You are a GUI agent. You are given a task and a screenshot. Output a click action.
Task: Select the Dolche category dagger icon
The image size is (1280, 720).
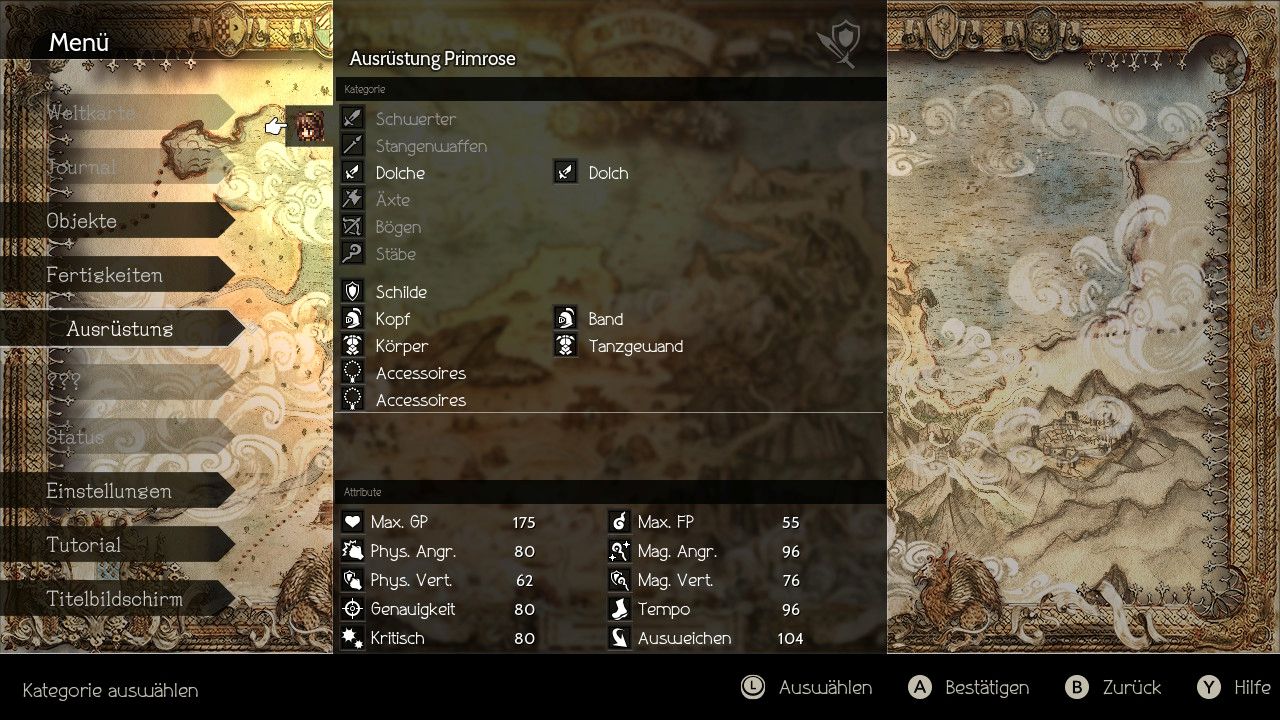click(352, 173)
